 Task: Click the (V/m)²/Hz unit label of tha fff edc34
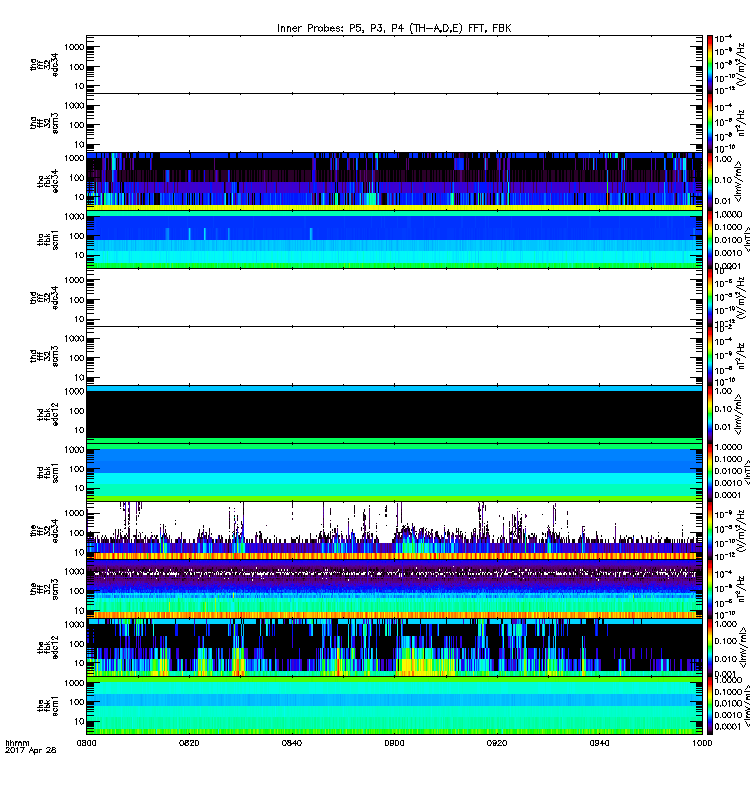pos(741,65)
